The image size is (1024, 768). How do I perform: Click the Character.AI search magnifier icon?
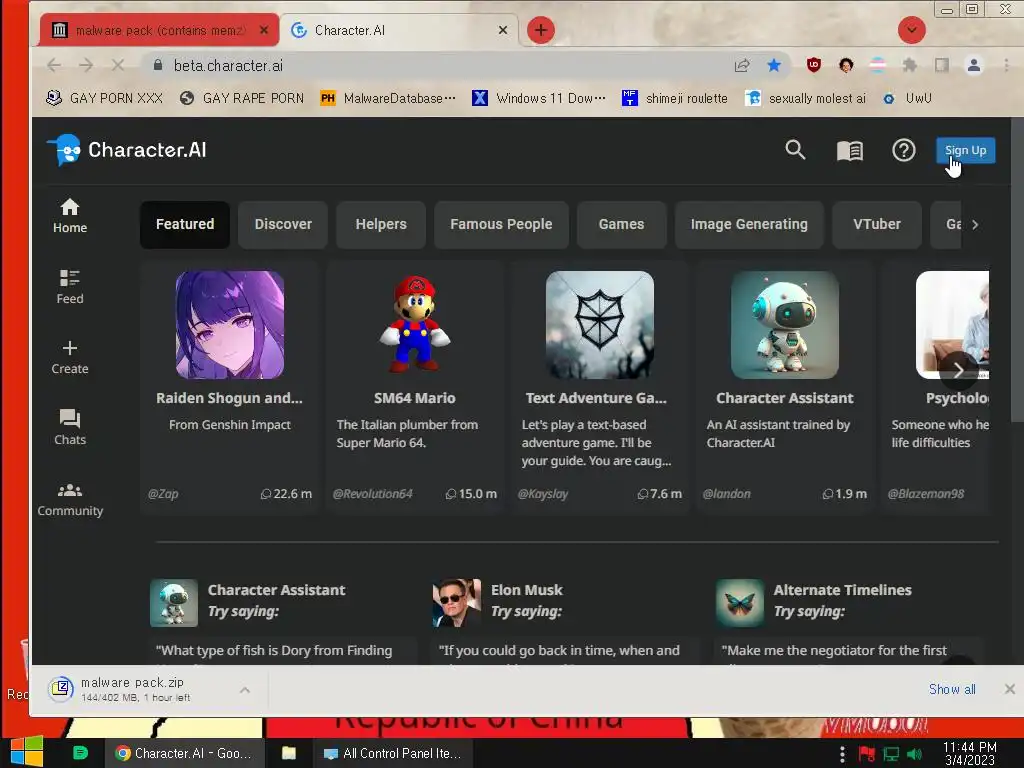(x=795, y=150)
